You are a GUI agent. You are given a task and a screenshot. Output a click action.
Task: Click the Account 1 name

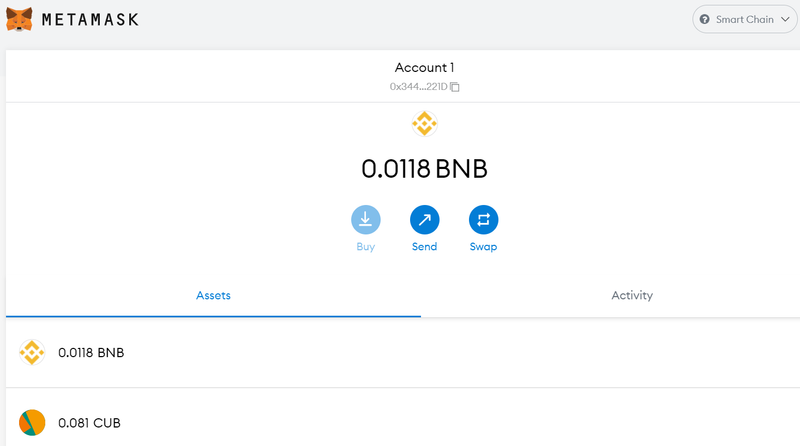(424, 68)
